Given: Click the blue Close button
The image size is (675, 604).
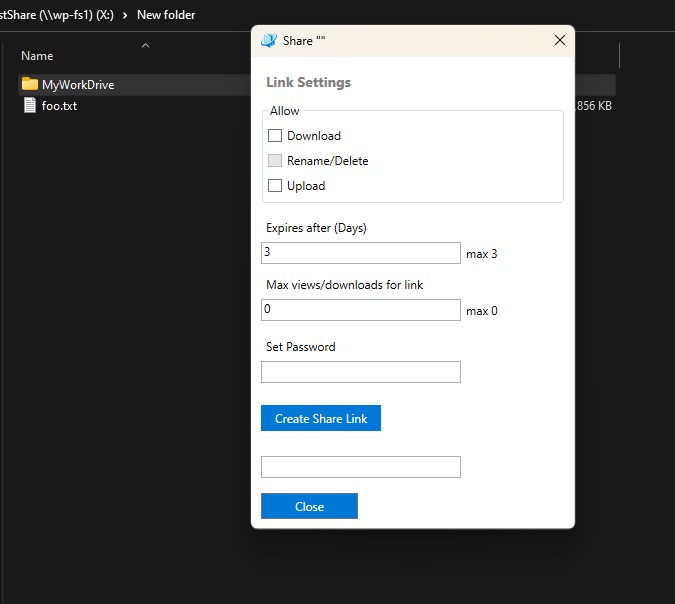Looking at the screenshot, I should [309, 506].
